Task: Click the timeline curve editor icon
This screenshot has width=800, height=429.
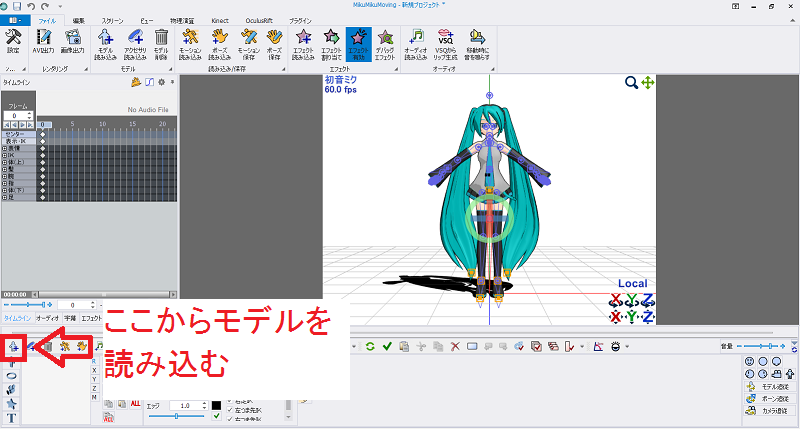Action: (x=149, y=82)
